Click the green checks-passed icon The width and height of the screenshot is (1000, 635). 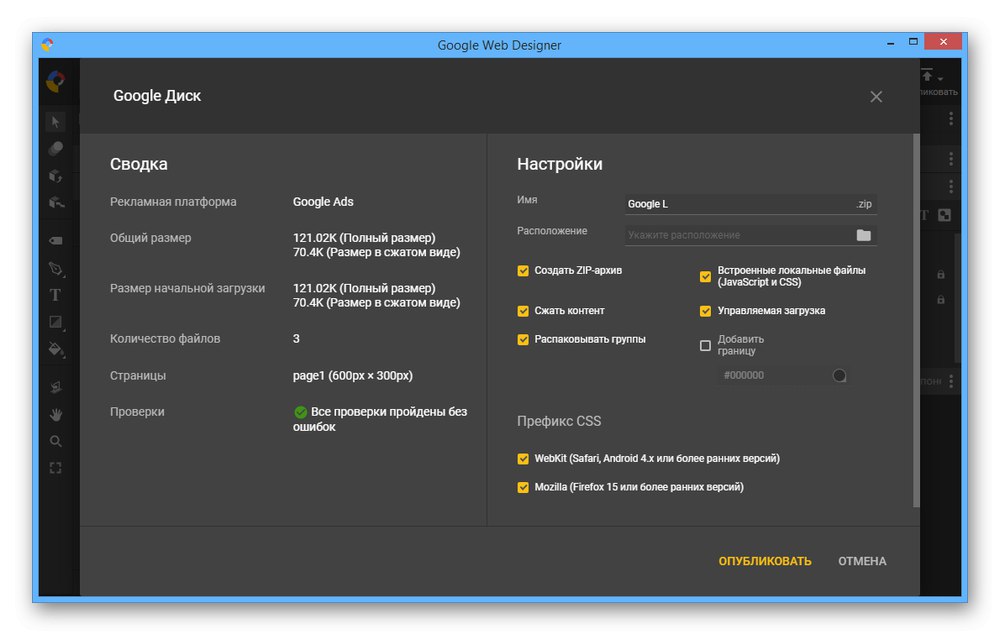[300, 412]
